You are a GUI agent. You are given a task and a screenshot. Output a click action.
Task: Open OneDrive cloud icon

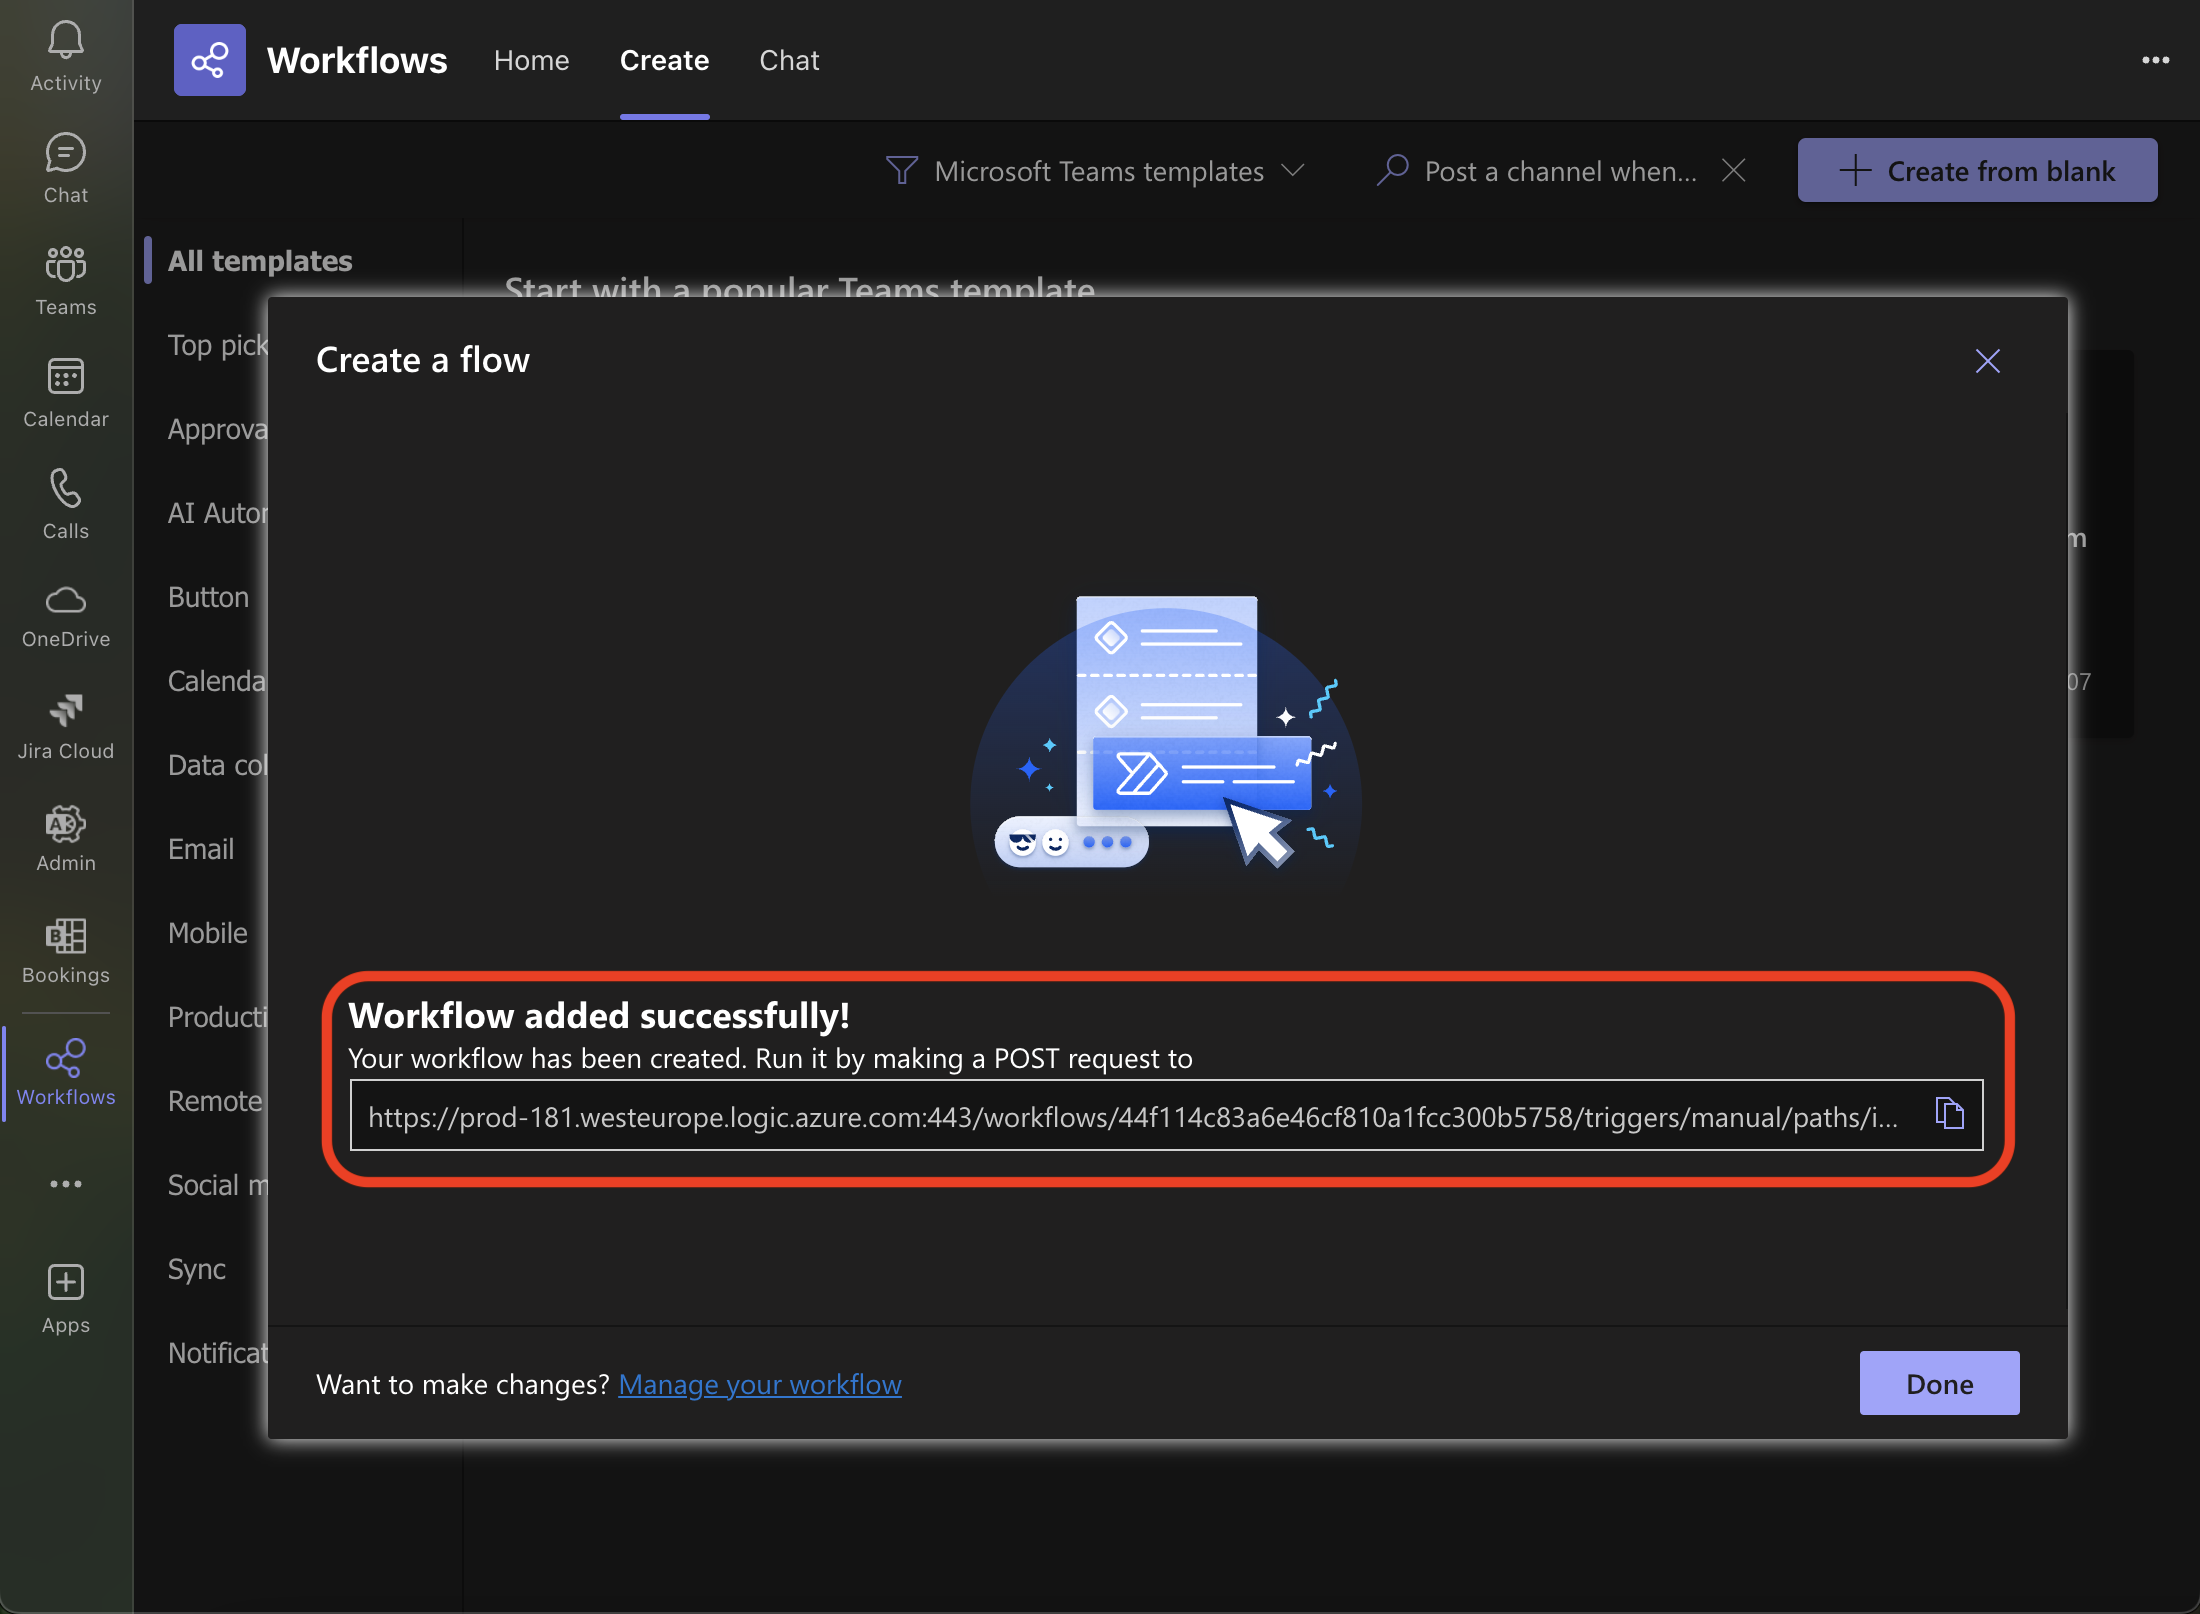pyautogui.click(x=66, y=614)
